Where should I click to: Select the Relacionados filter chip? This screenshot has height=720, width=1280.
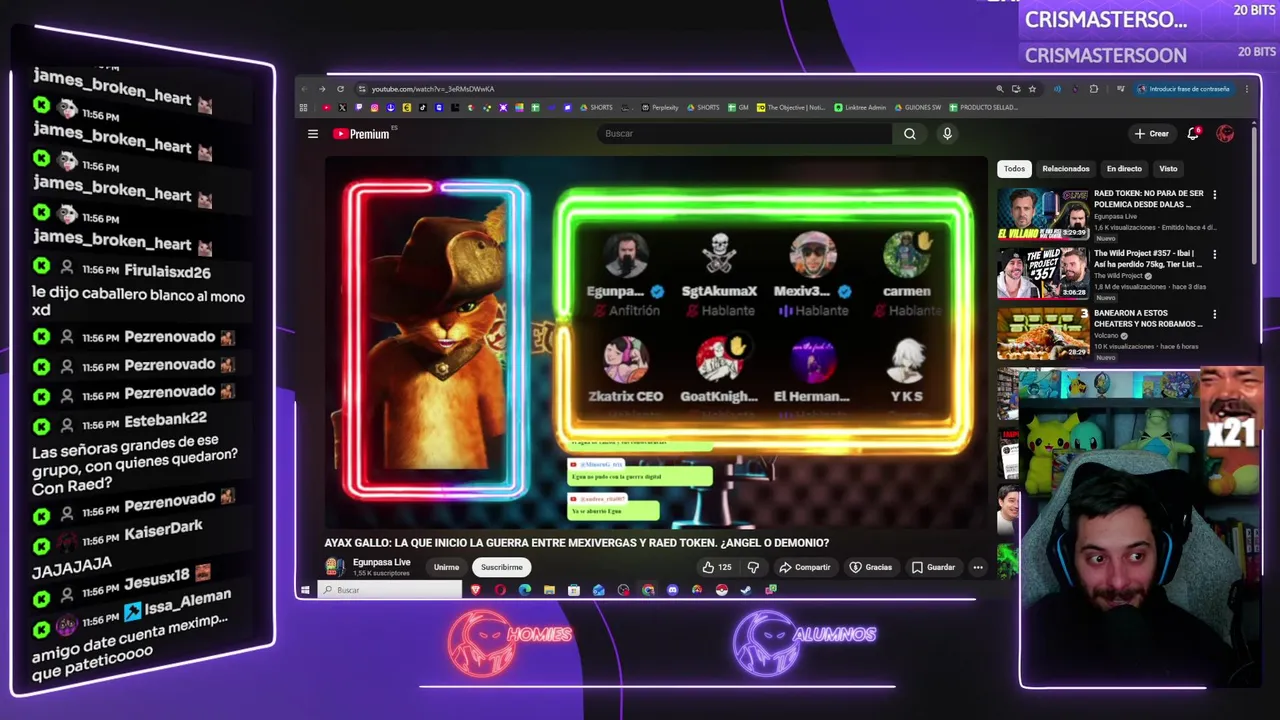(1066, 169)
